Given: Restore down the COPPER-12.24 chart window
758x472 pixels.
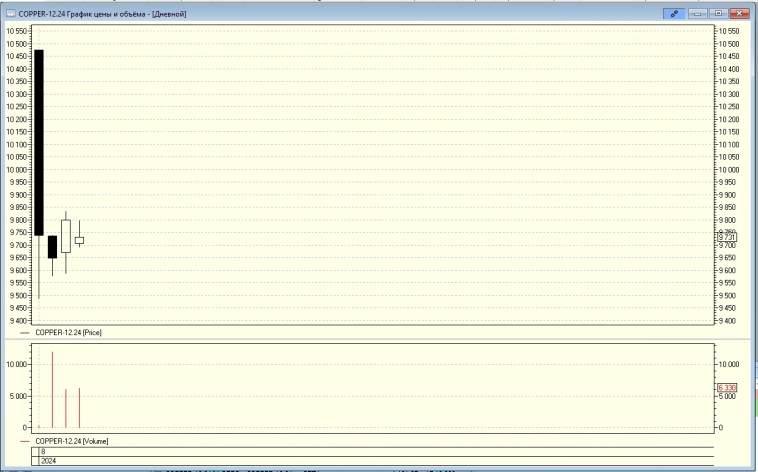Looking at the screenshot, I should tap(718, 14).
